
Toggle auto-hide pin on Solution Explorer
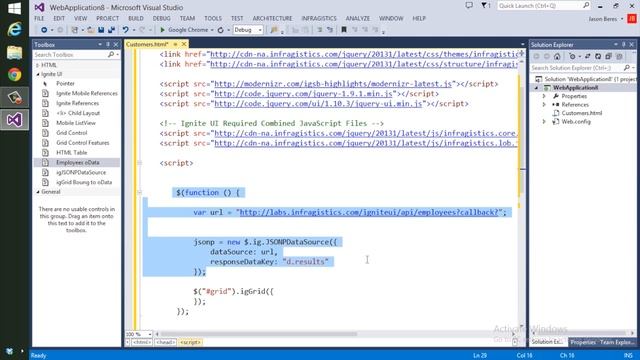click(x=624, y=44)
